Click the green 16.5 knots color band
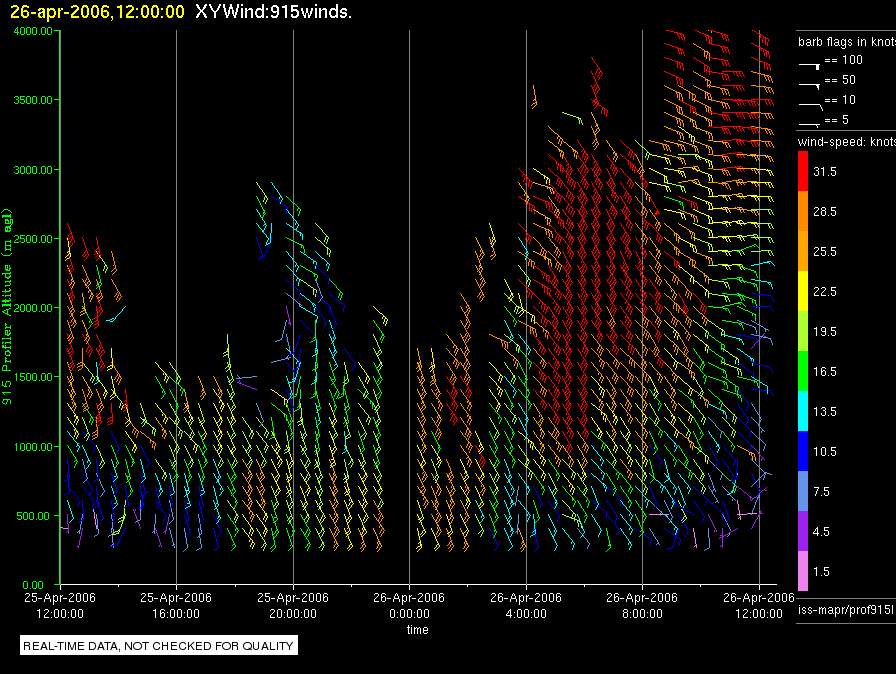The image size is (896, 674). click(802, 371)
